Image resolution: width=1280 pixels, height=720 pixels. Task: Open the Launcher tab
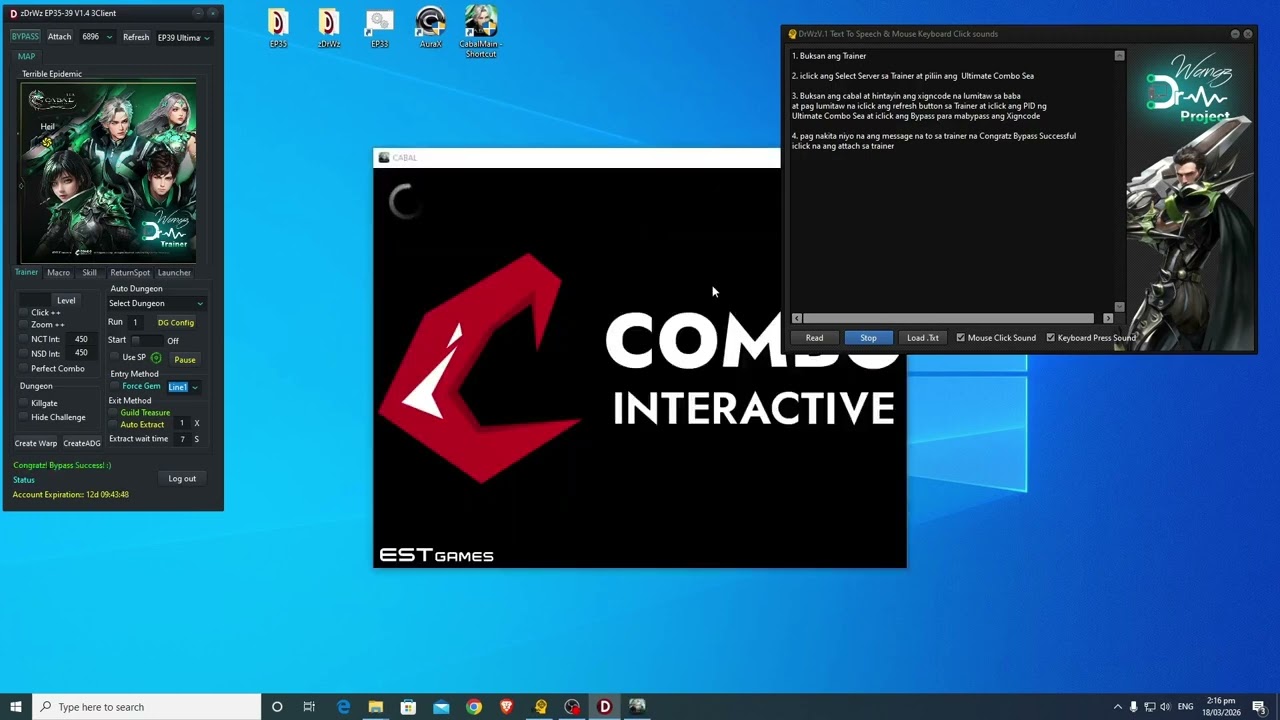pyautogui.click(x=174, y=272)
